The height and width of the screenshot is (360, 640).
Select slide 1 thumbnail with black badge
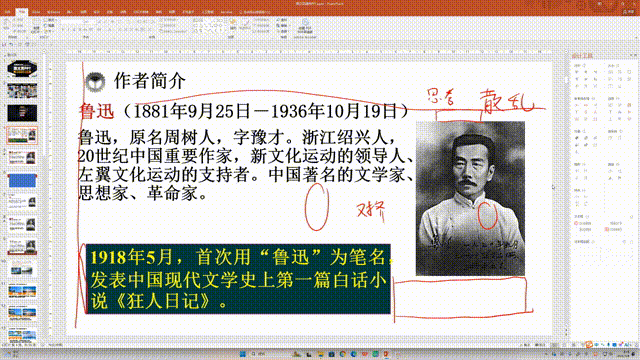pos(22,69)
